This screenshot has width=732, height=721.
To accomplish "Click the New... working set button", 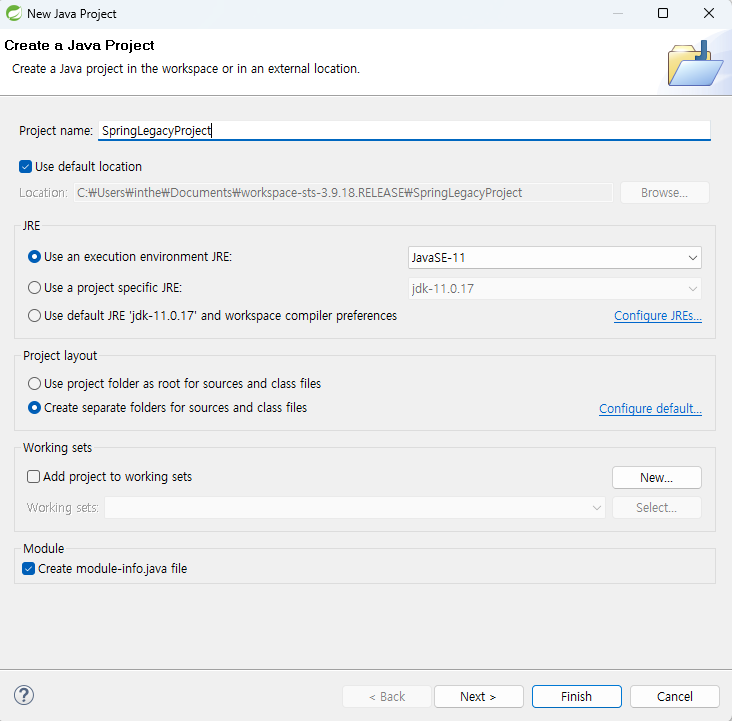I will point(656,478).
